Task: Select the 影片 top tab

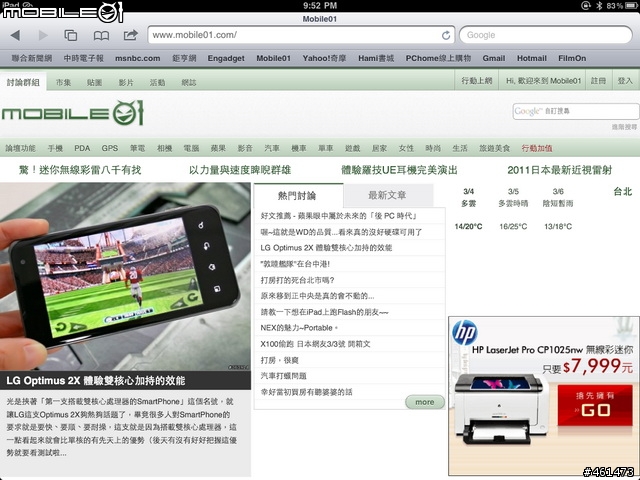Action: point(126,82)
